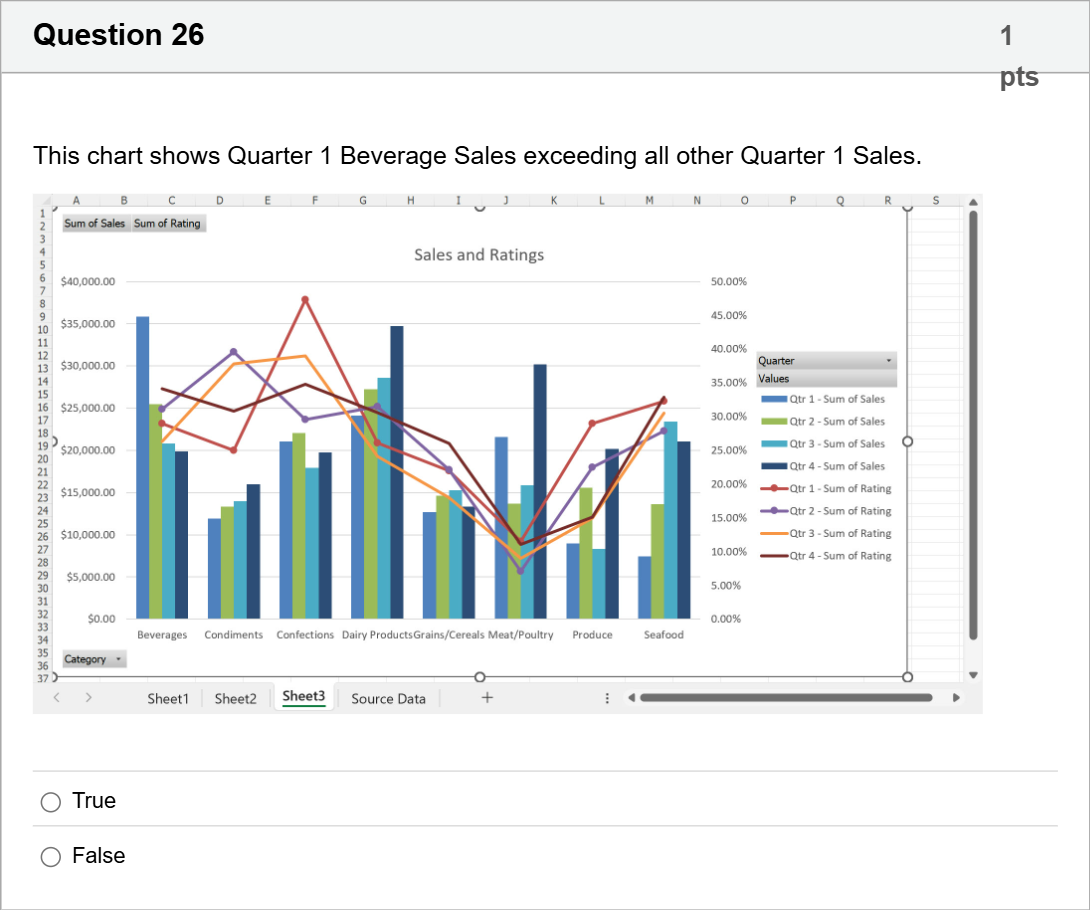Click the previous sheet navigation arrow
1090x910 pixels.
coord(57,697)
